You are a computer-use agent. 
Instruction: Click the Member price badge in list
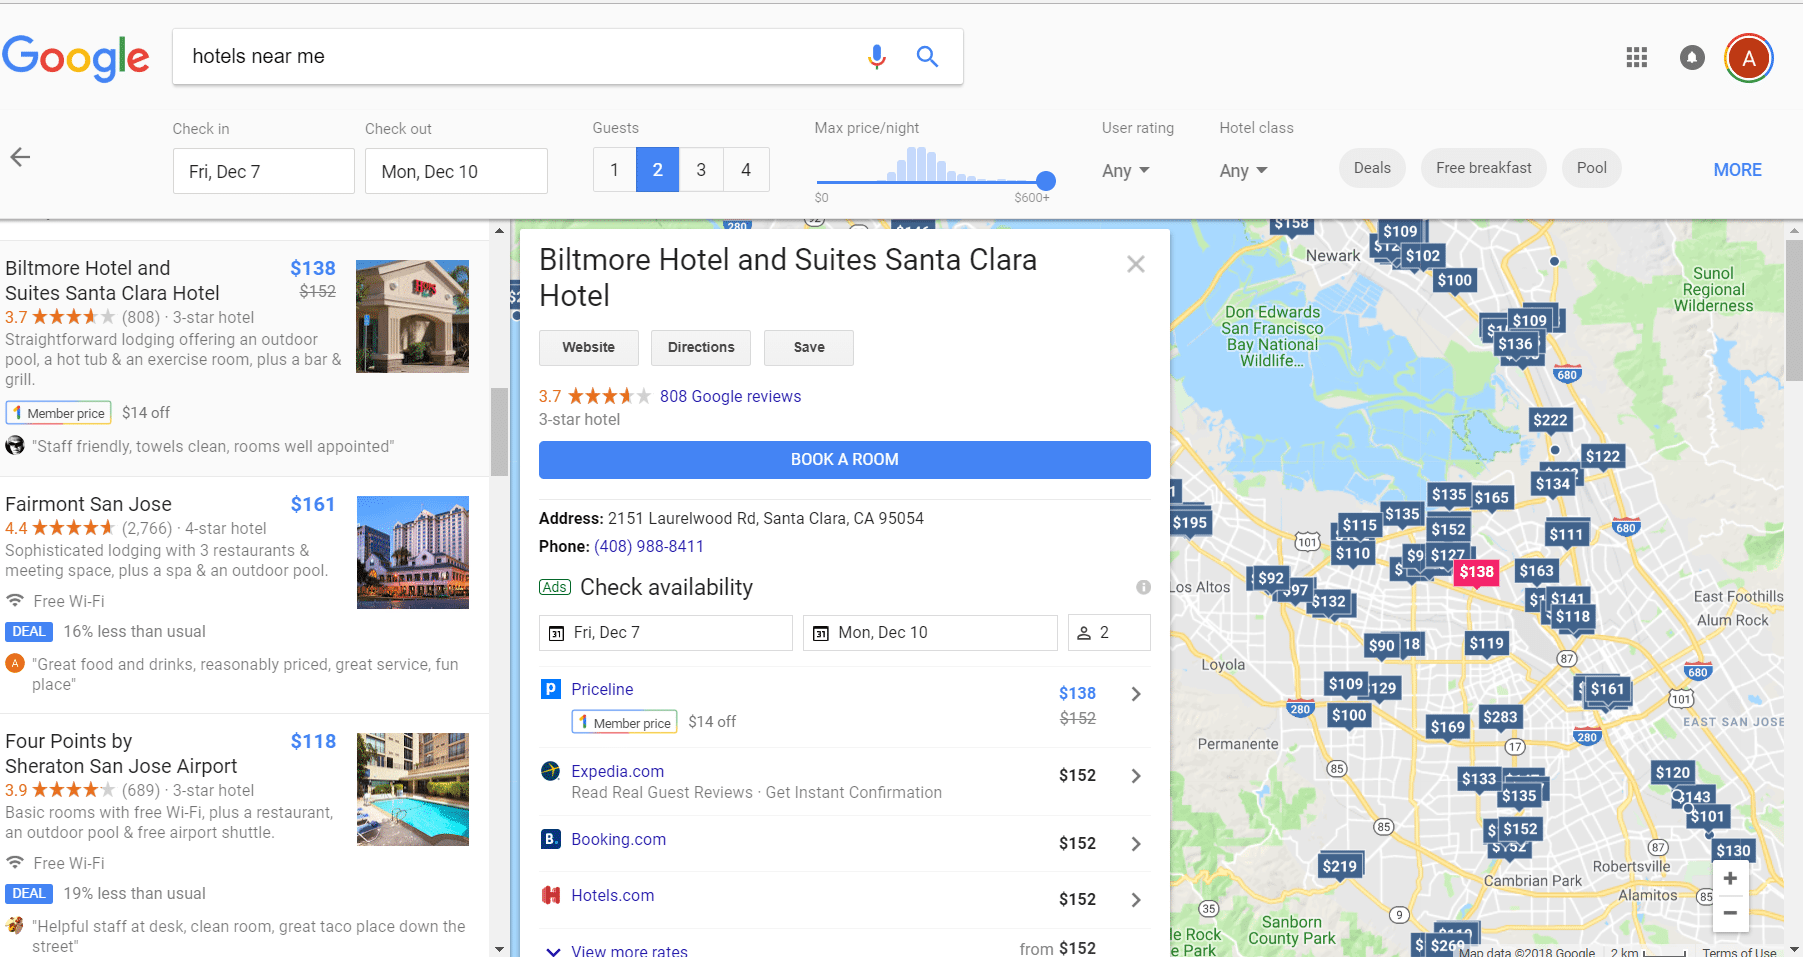coord(58,413)
